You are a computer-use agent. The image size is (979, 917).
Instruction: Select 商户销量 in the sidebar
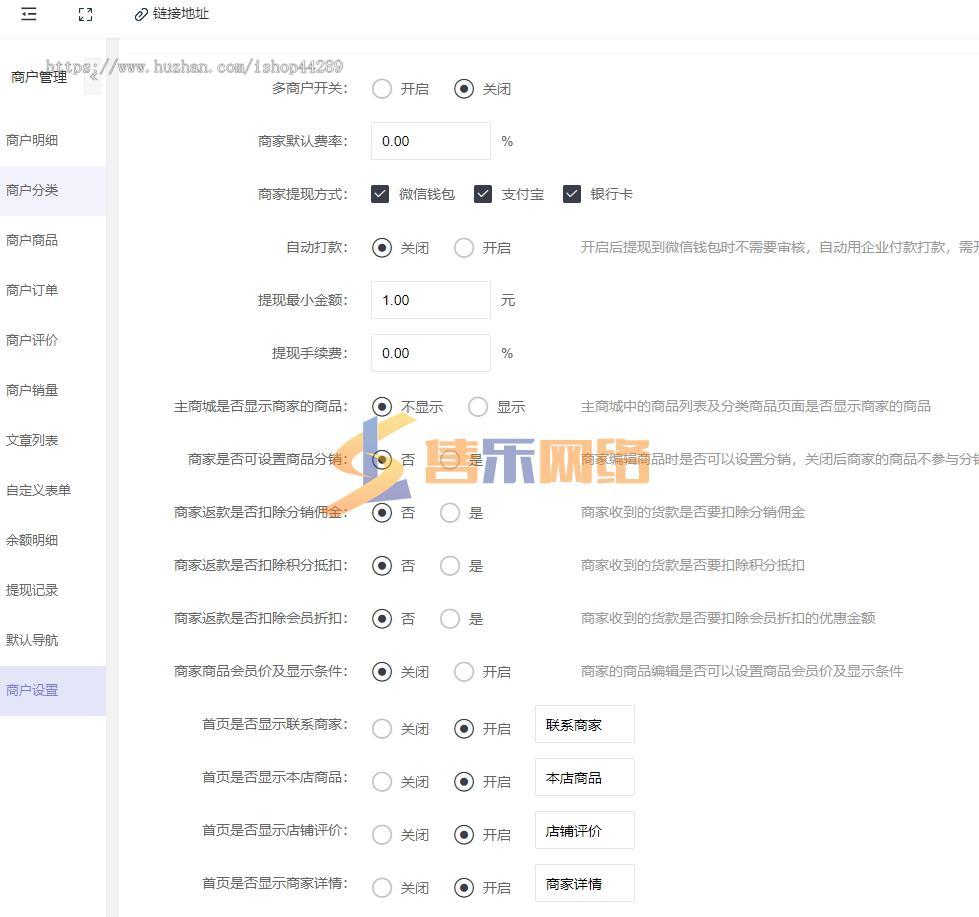pos(53,390)
